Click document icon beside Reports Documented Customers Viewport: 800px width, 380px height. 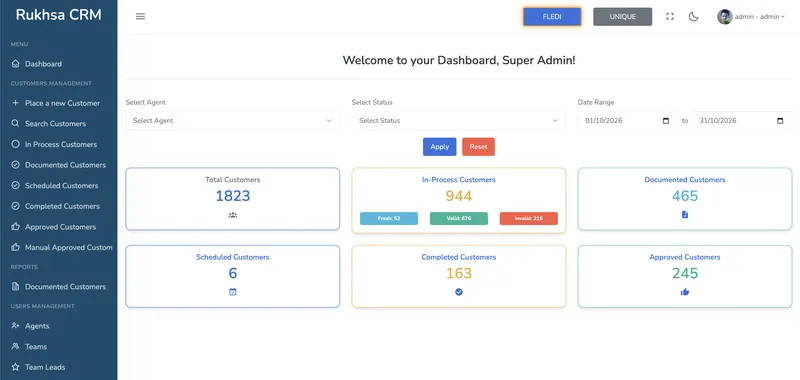click(x=15, y=287)
